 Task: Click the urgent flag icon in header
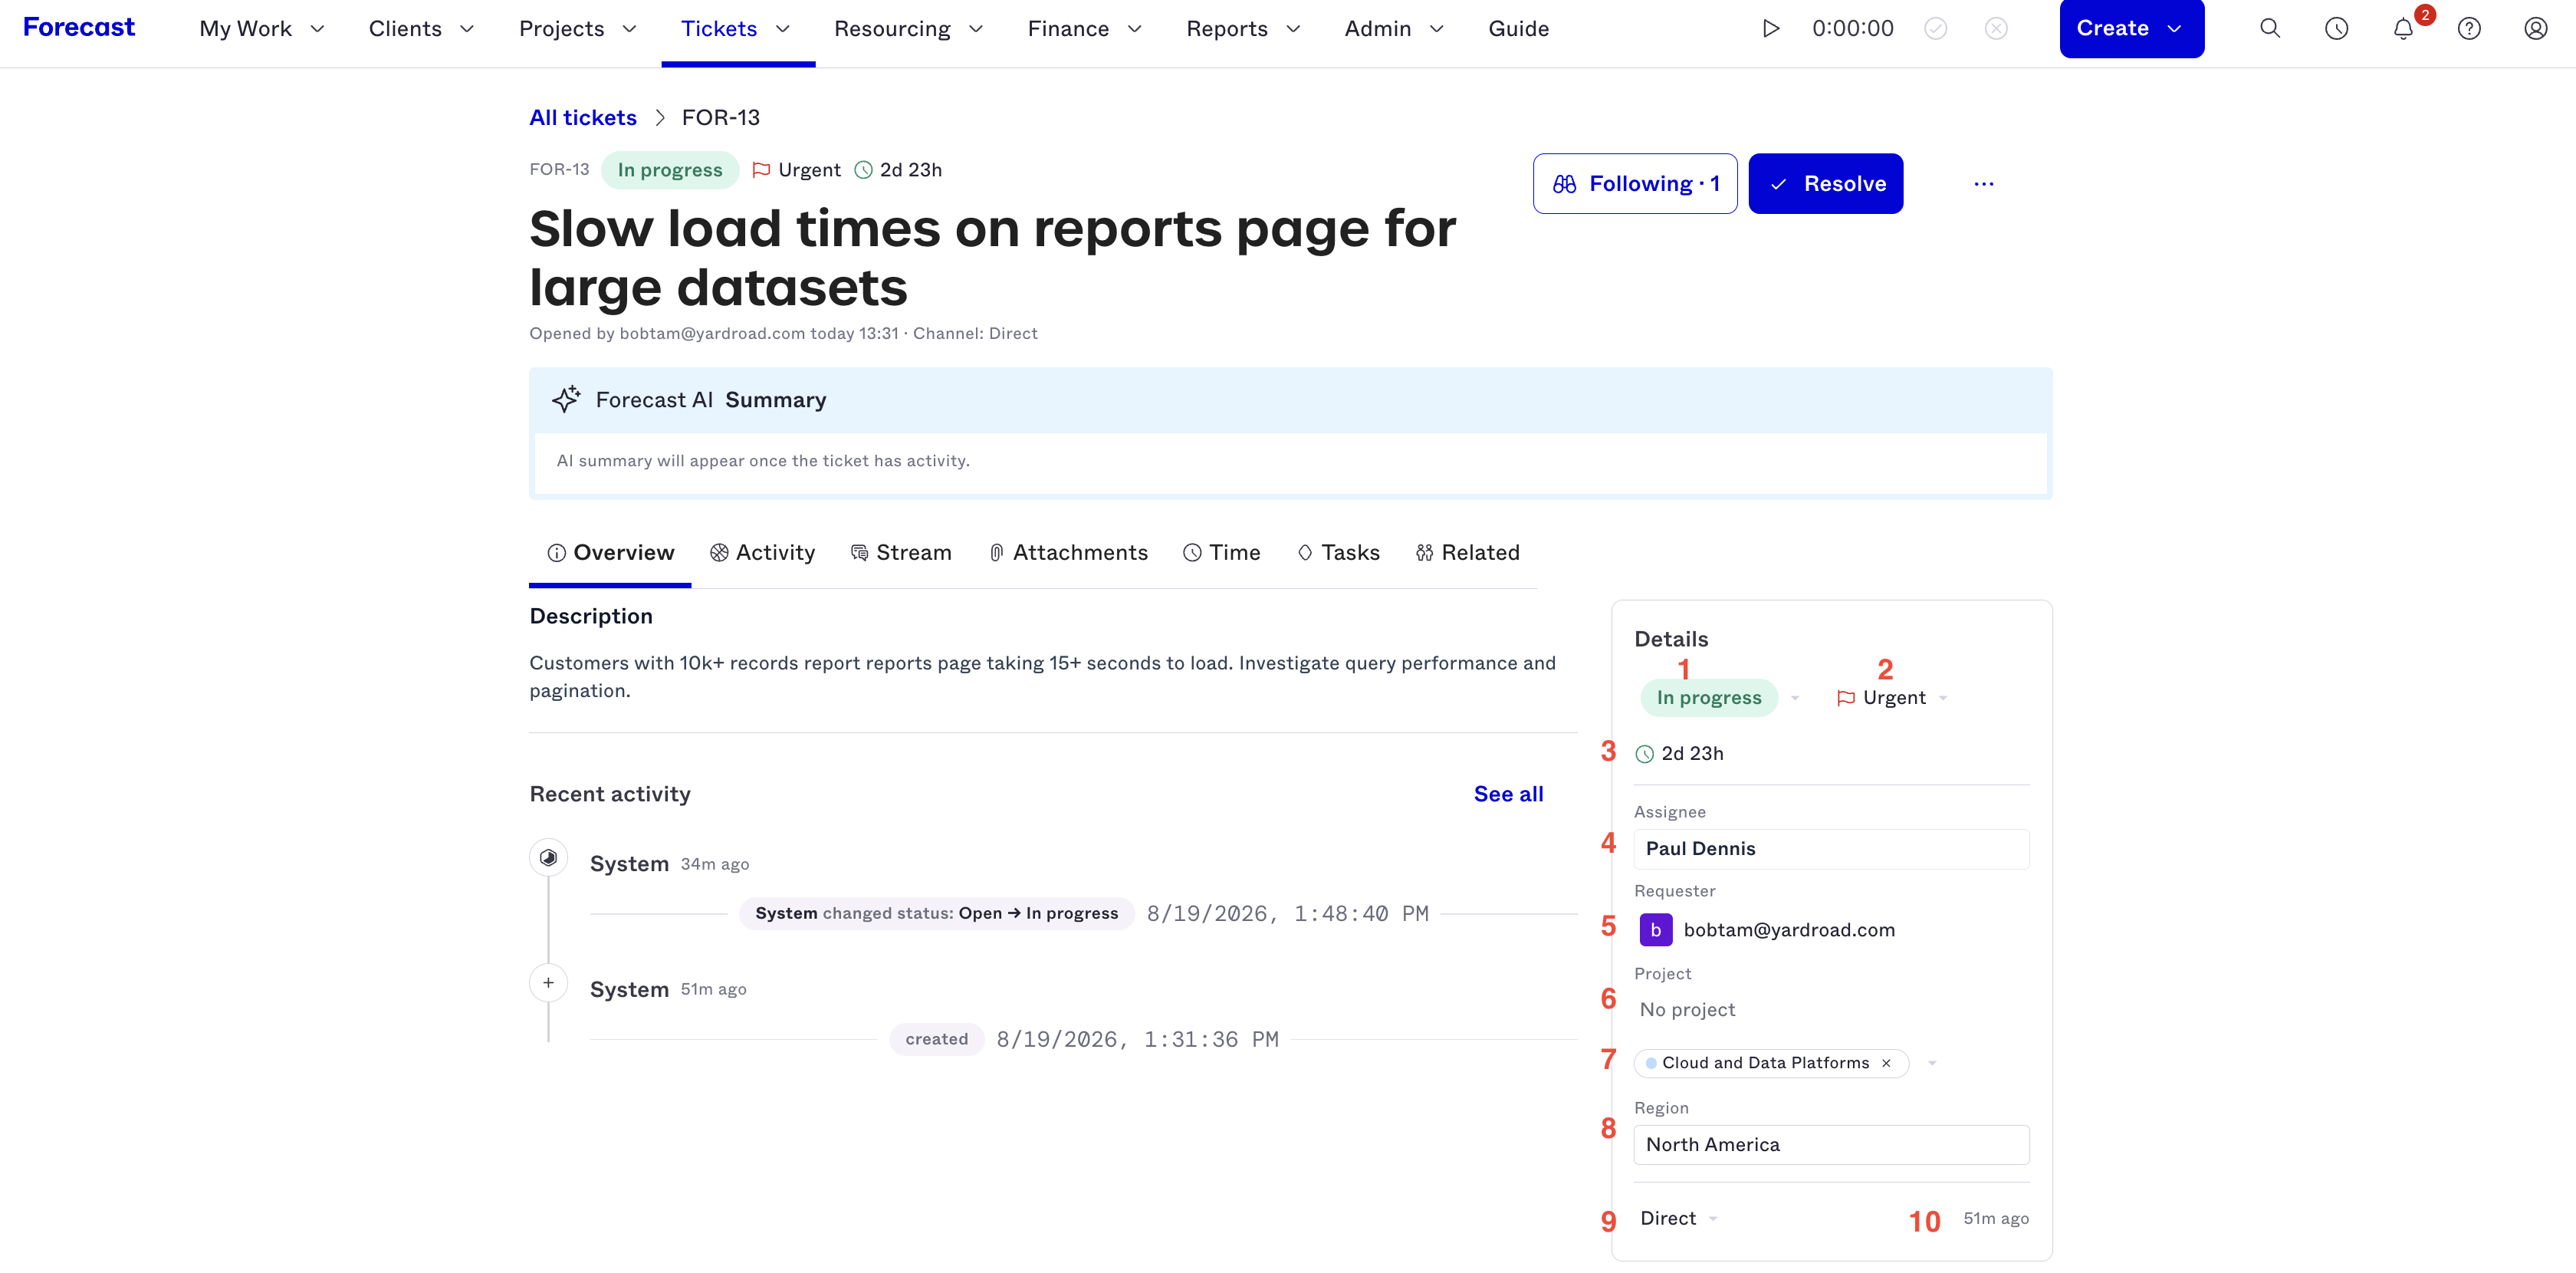(761, 170)
